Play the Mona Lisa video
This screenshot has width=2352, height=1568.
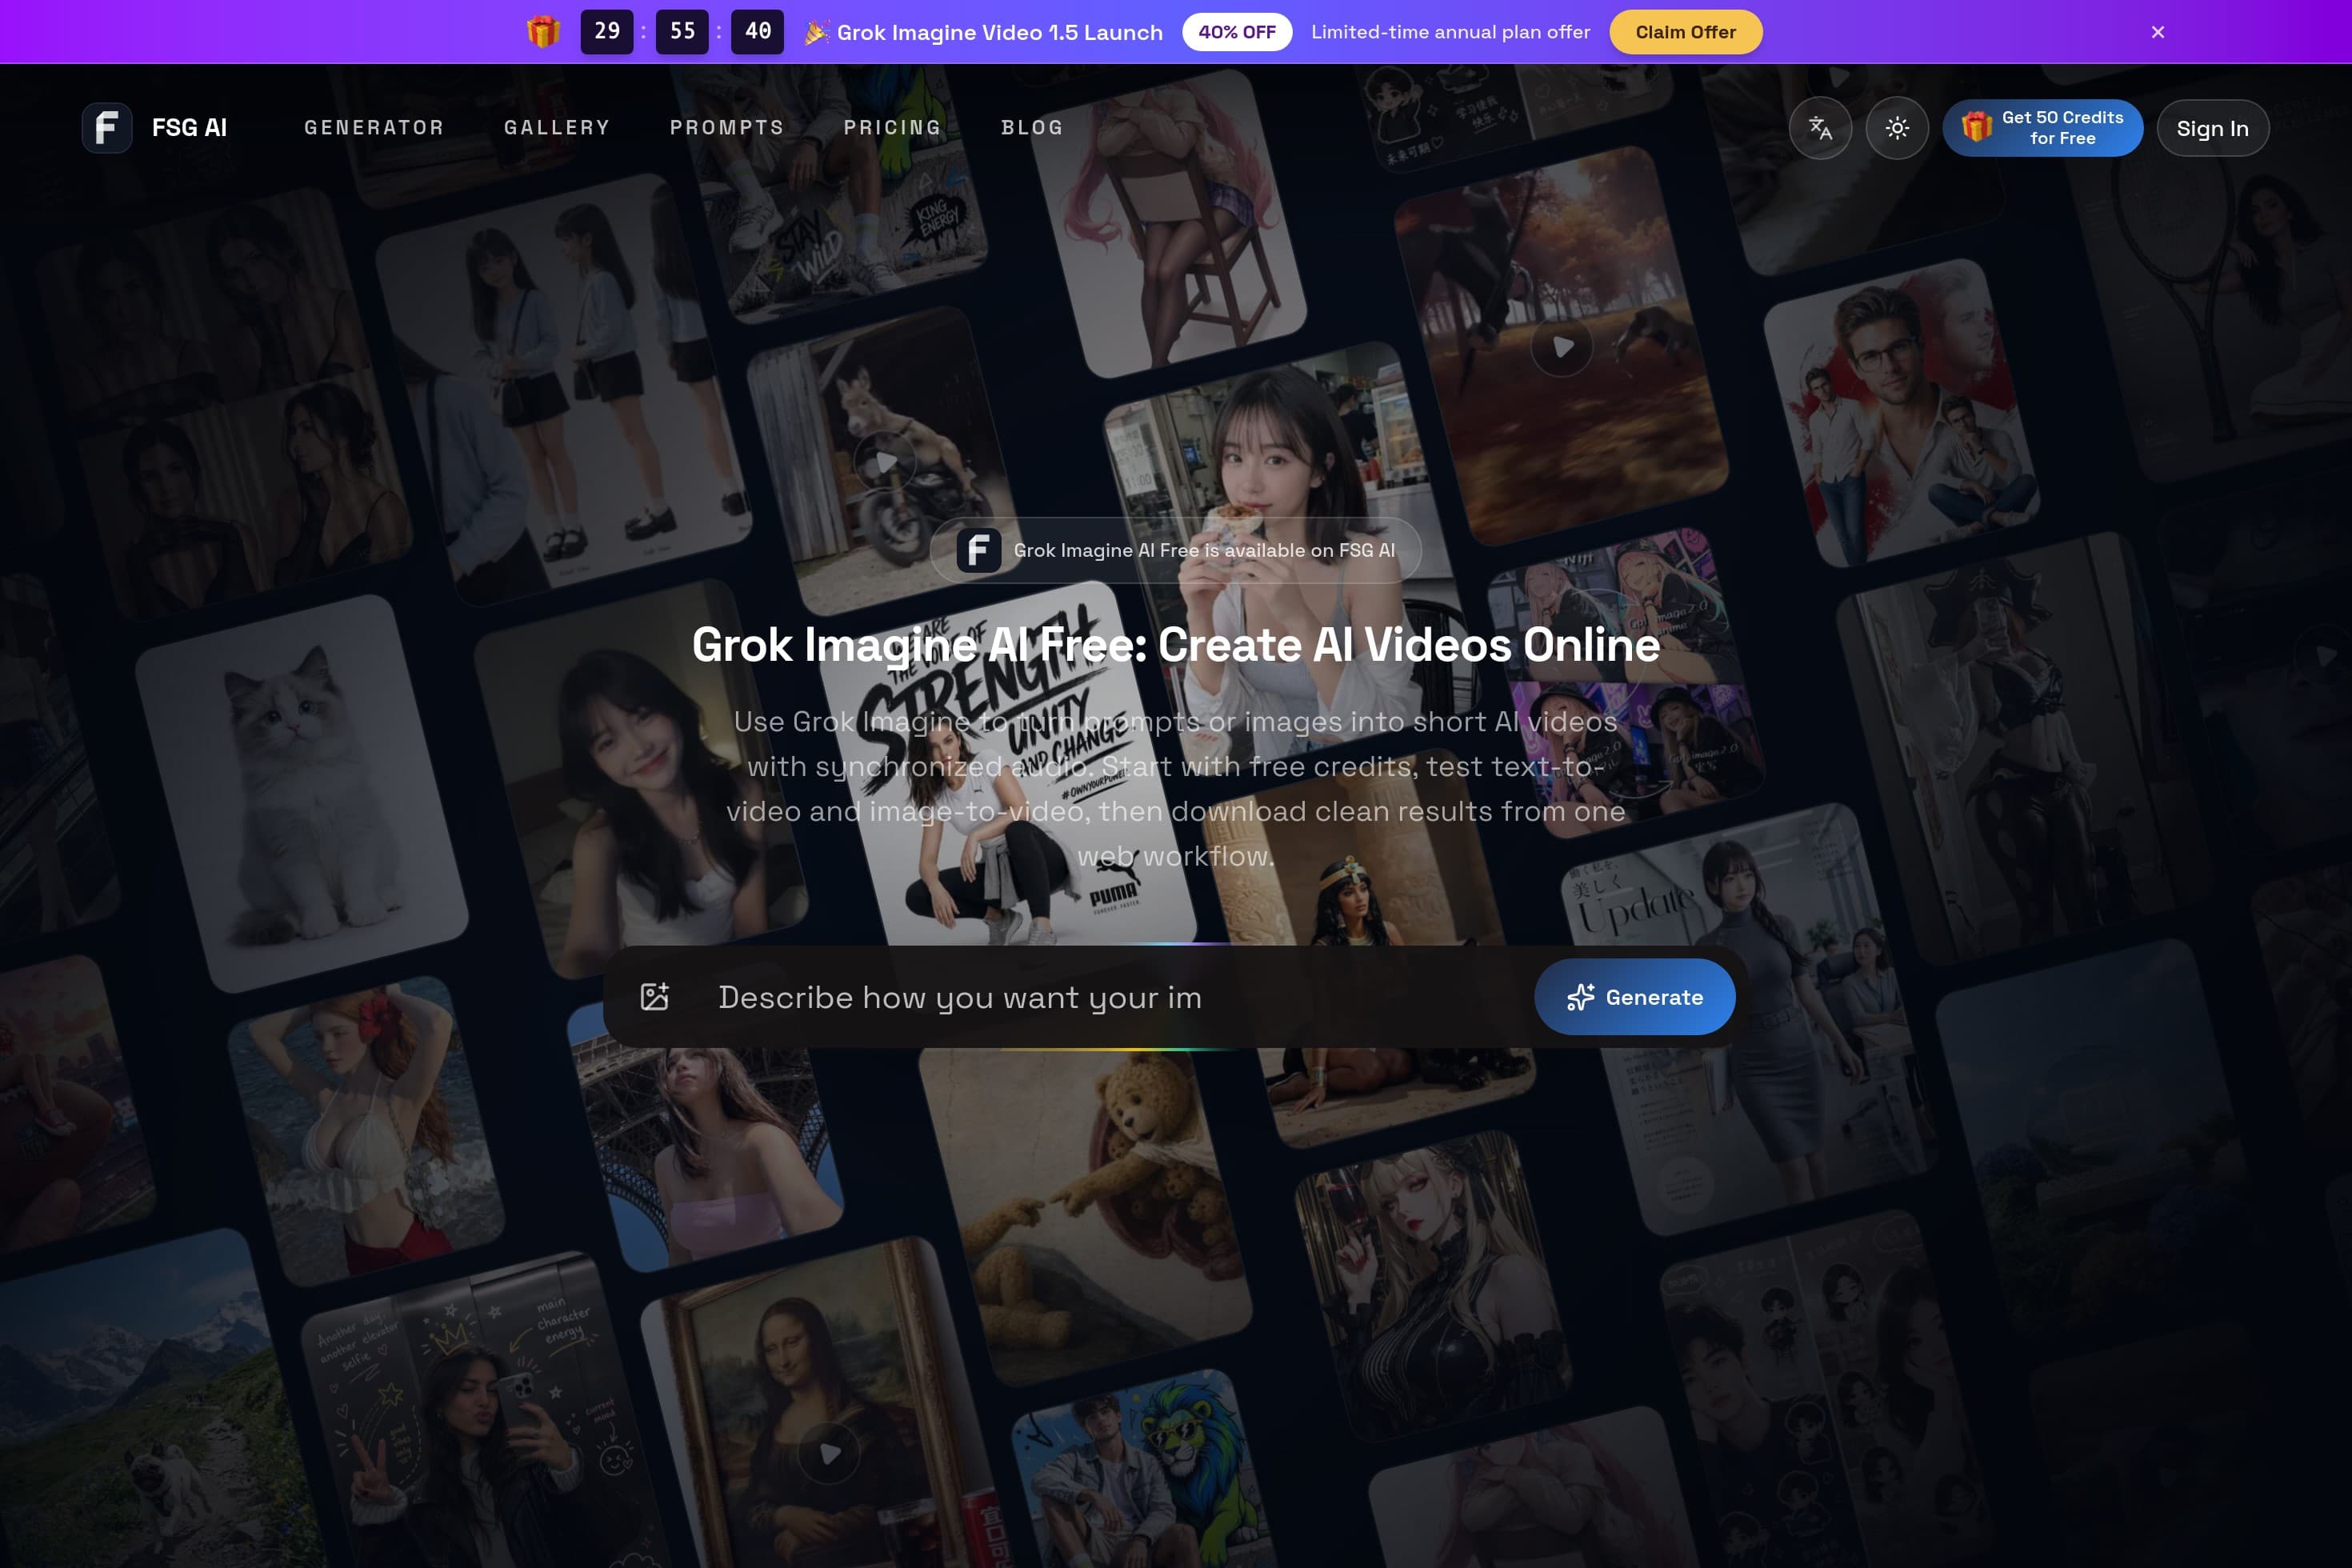[830, 1453]
